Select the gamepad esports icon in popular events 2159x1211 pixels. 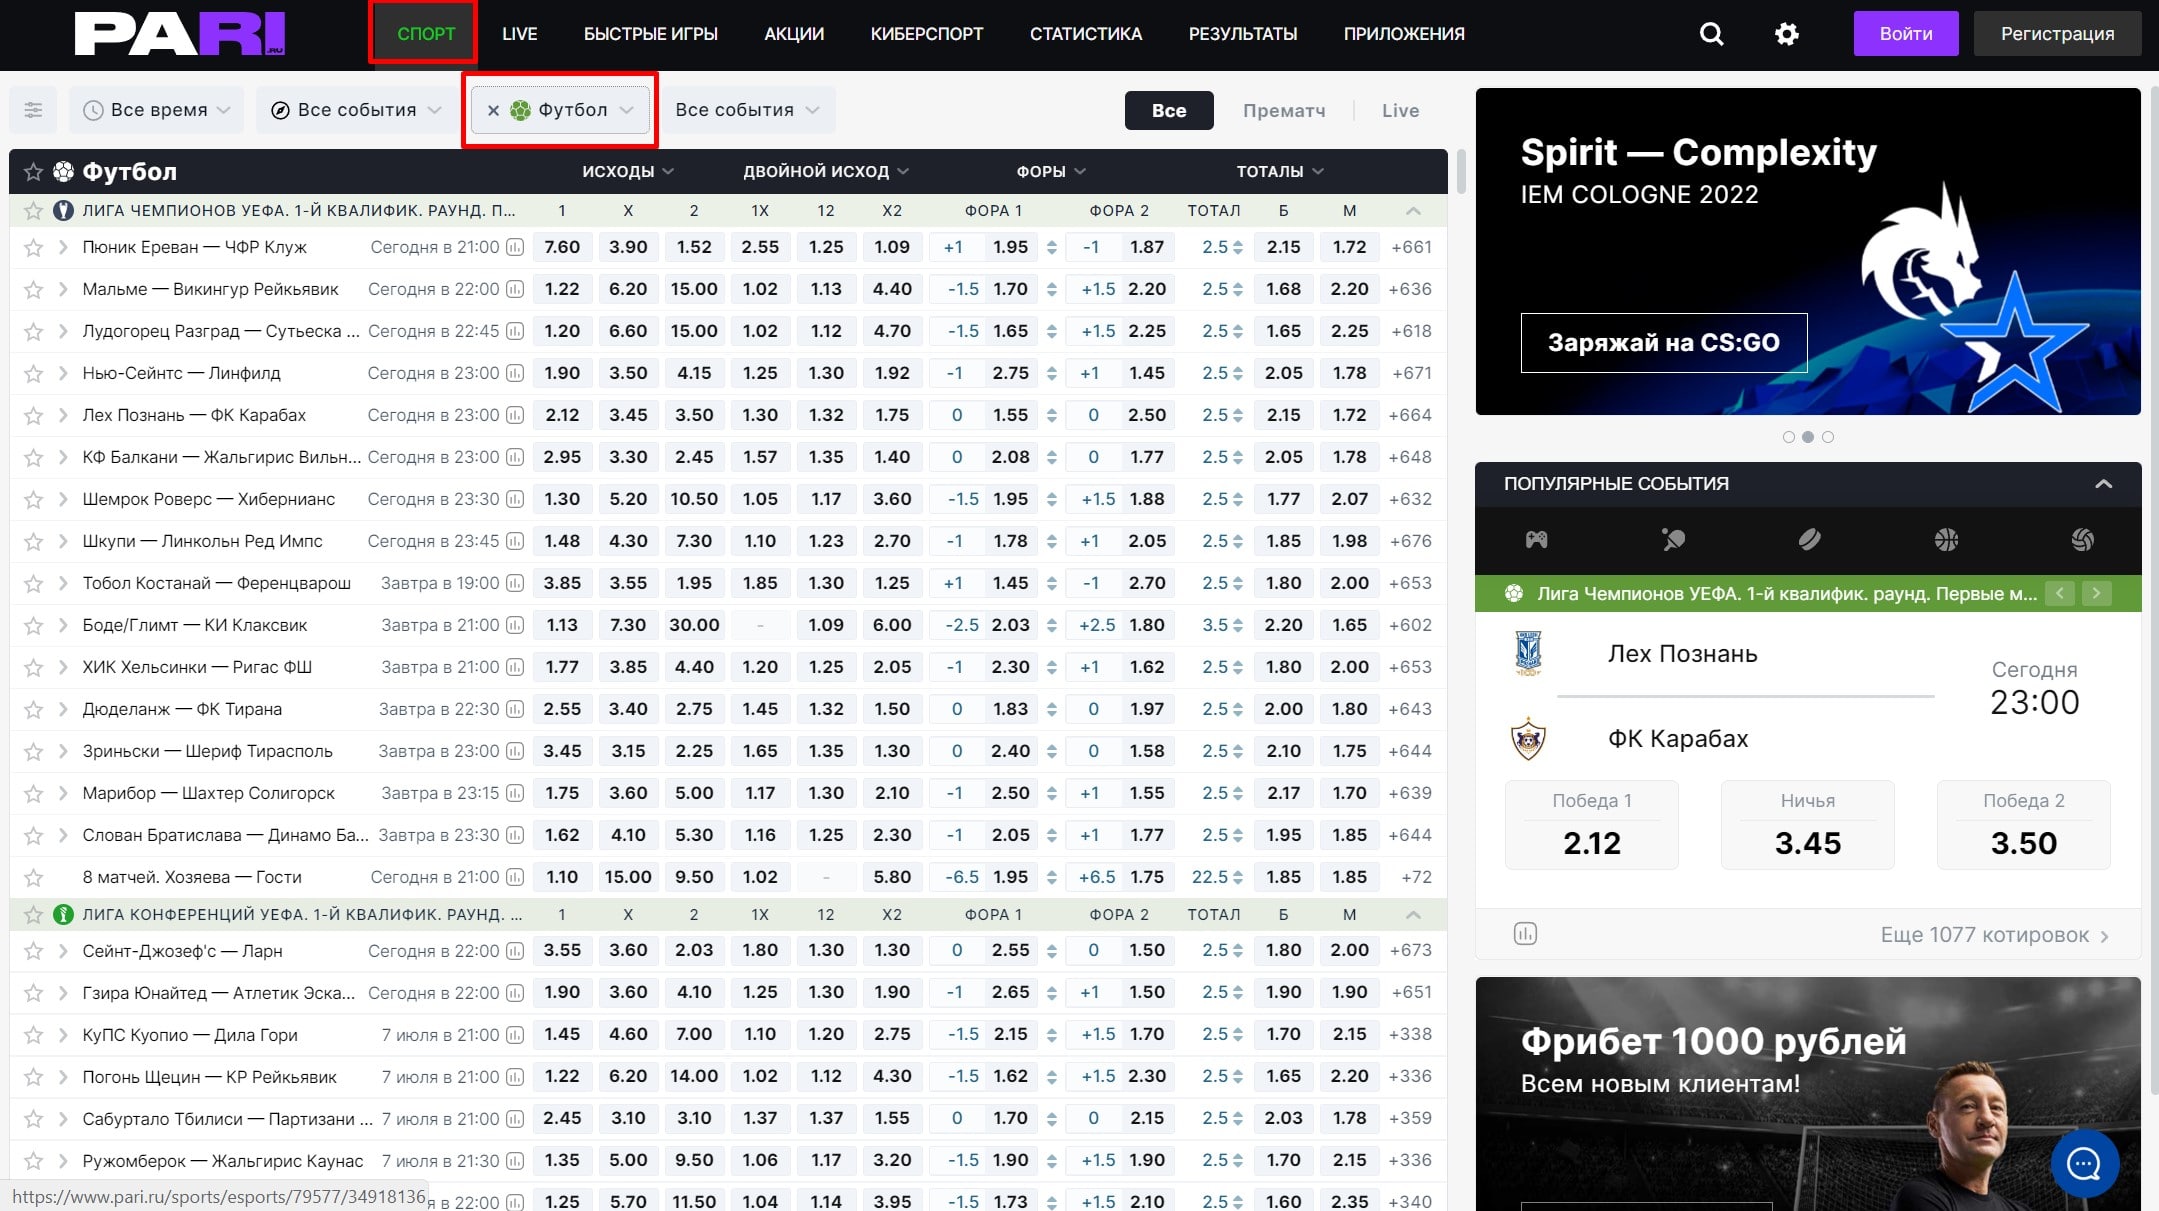click(1536, 540)
